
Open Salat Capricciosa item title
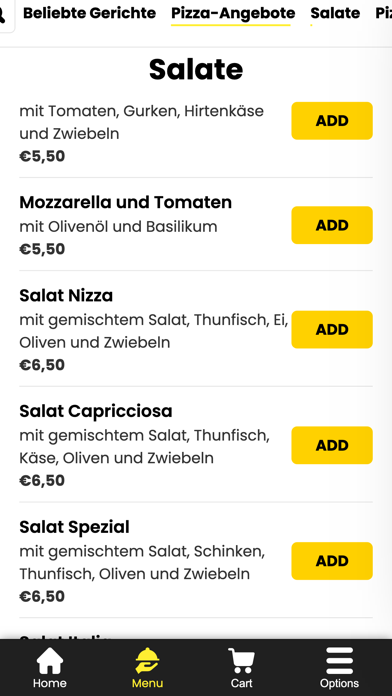(96, 411)
